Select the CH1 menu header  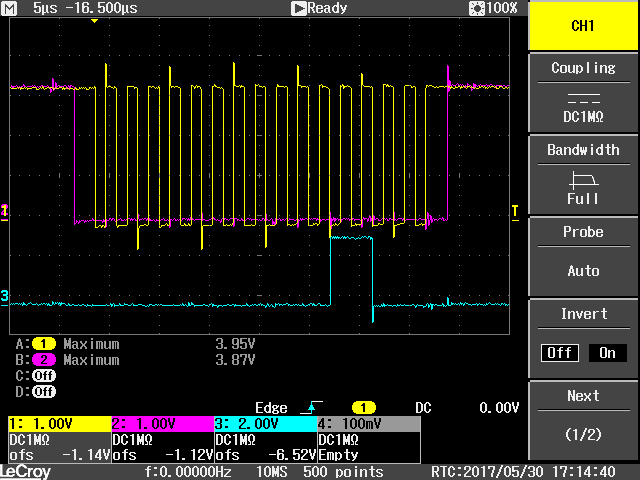(583, 25)
